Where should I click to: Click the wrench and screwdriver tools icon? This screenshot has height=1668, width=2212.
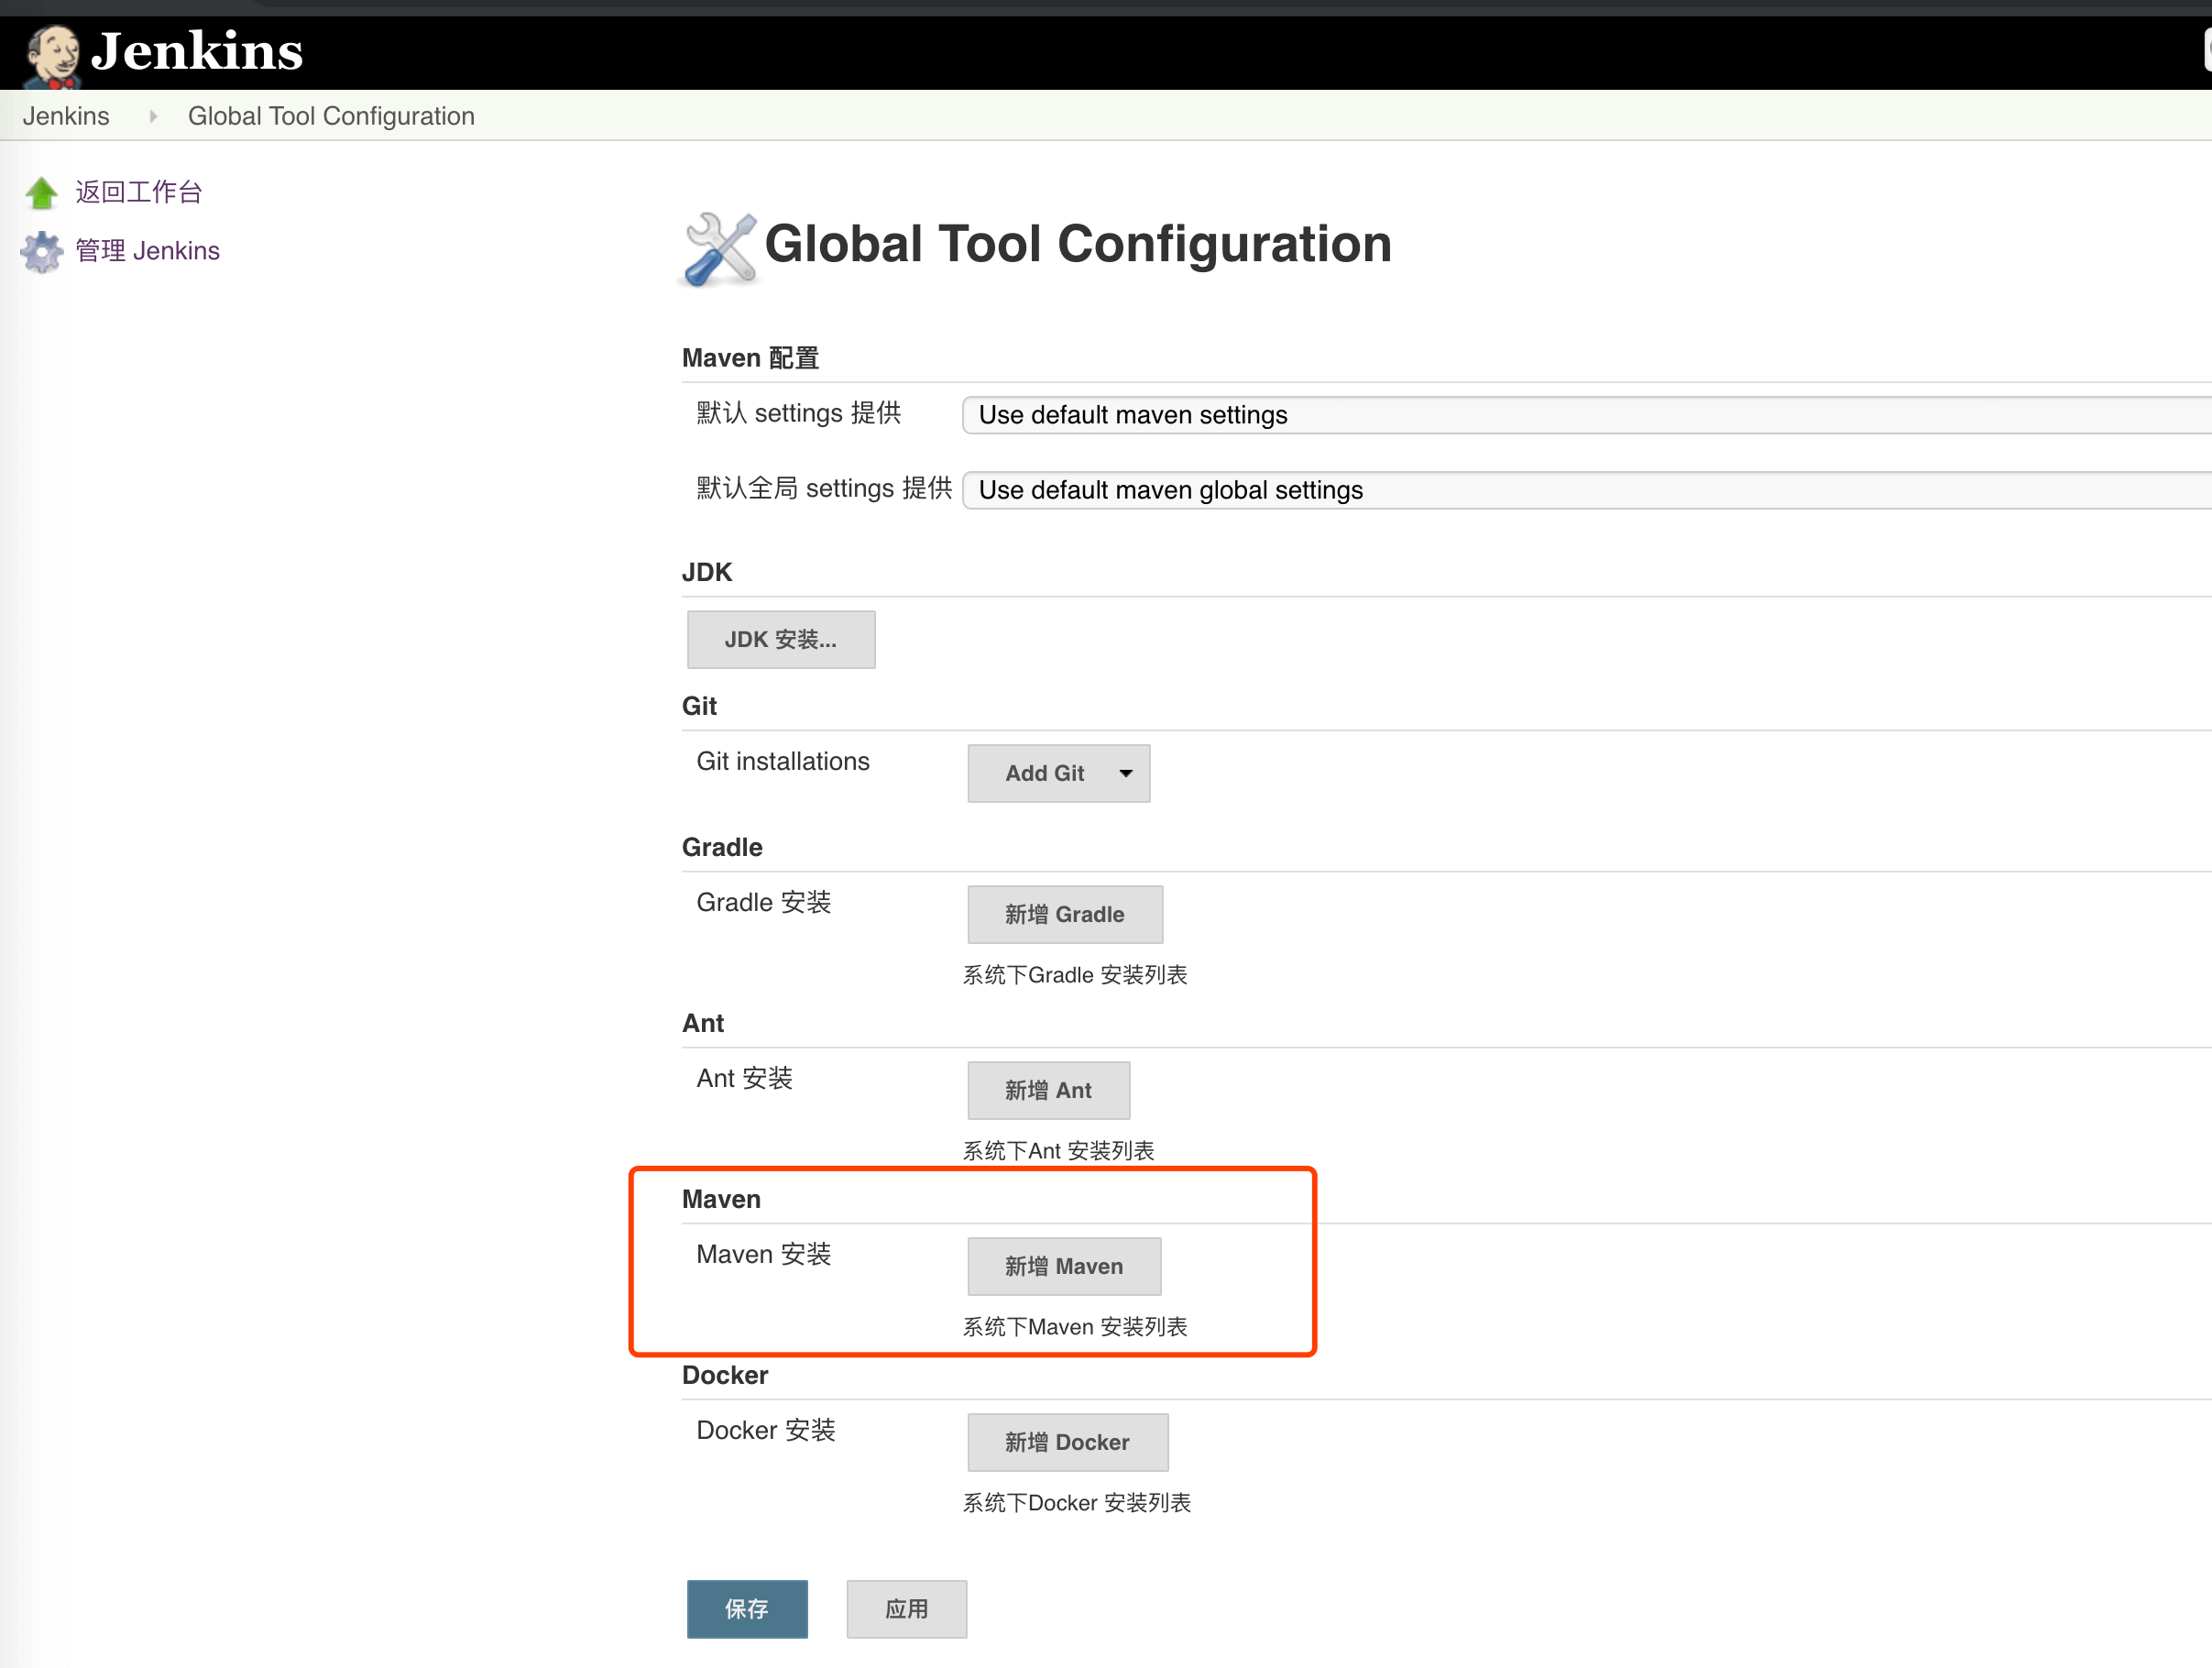pos(720,249)
